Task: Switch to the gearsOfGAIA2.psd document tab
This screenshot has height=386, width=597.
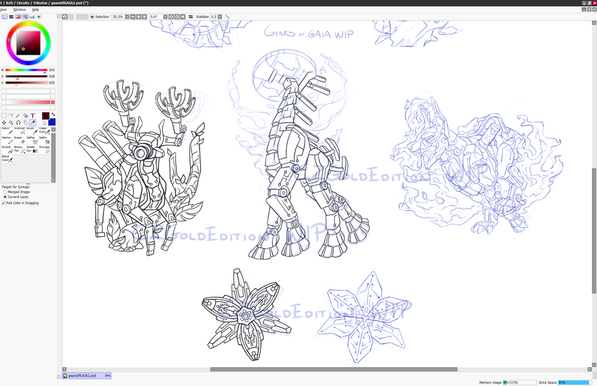Action: point(87,375)
